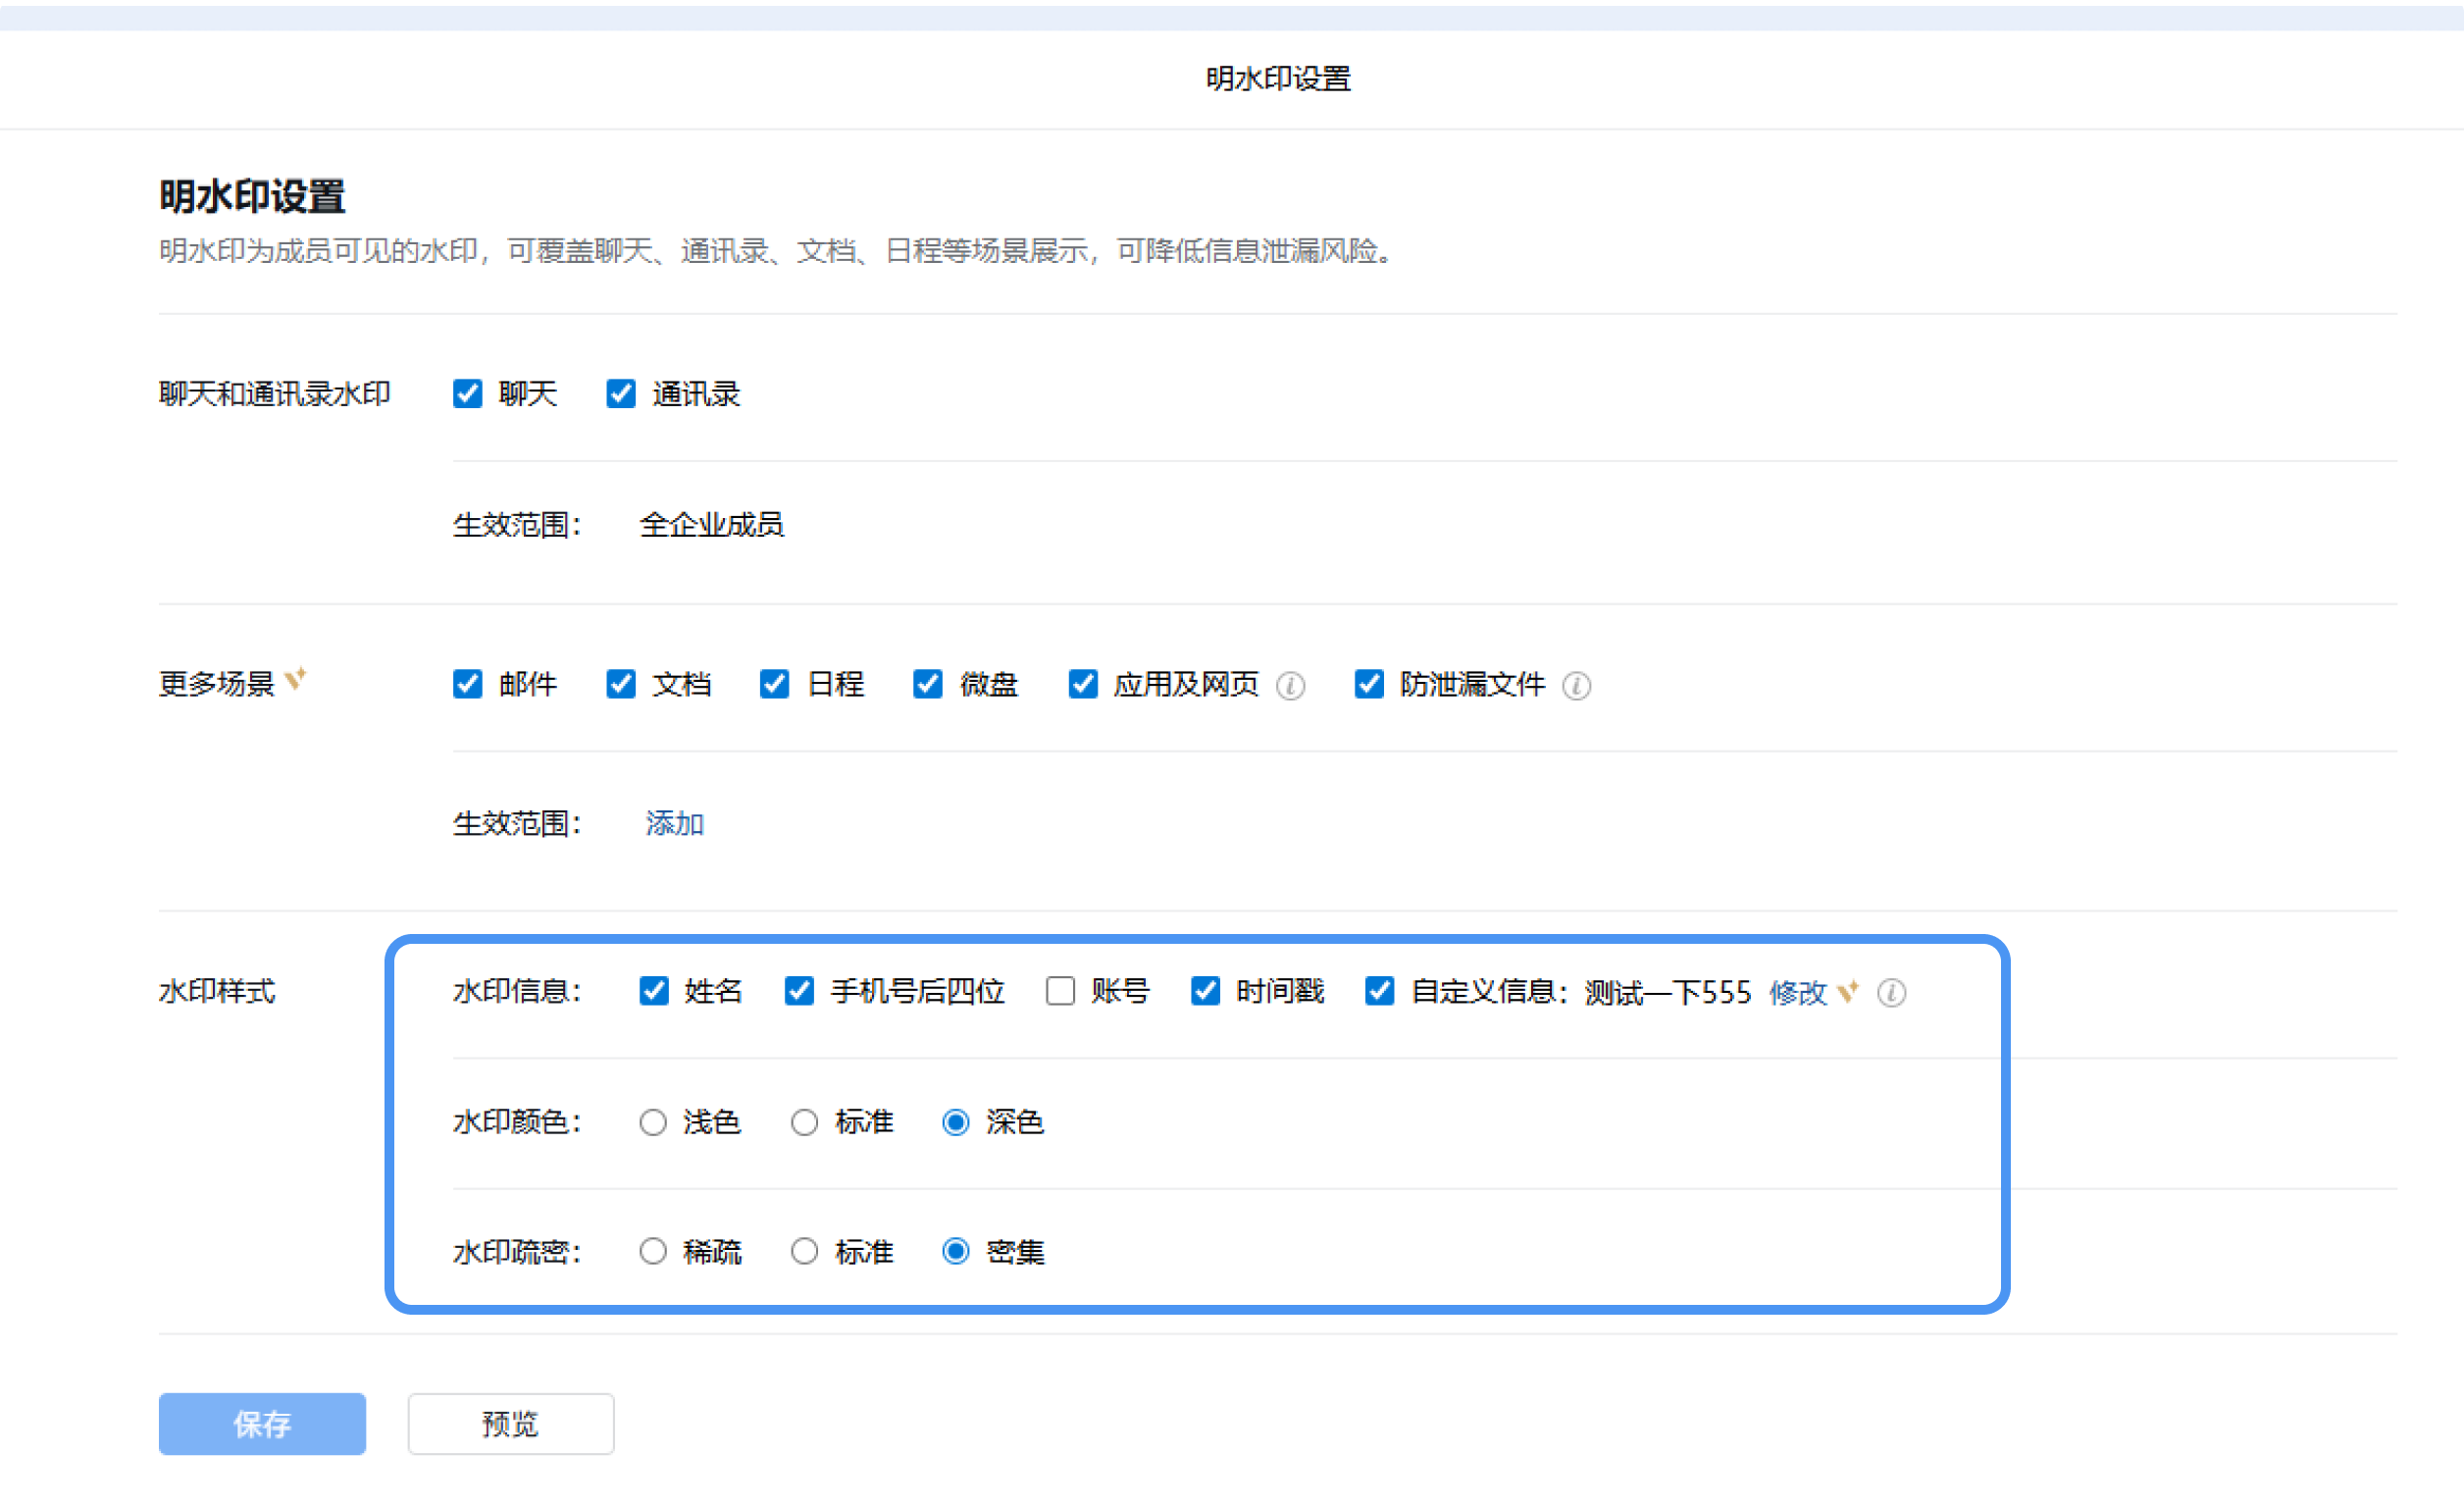Toggle the 文档 scene checkbox
The width and height of the screenshot is (2464, 1507).
(x=621, y=684)
